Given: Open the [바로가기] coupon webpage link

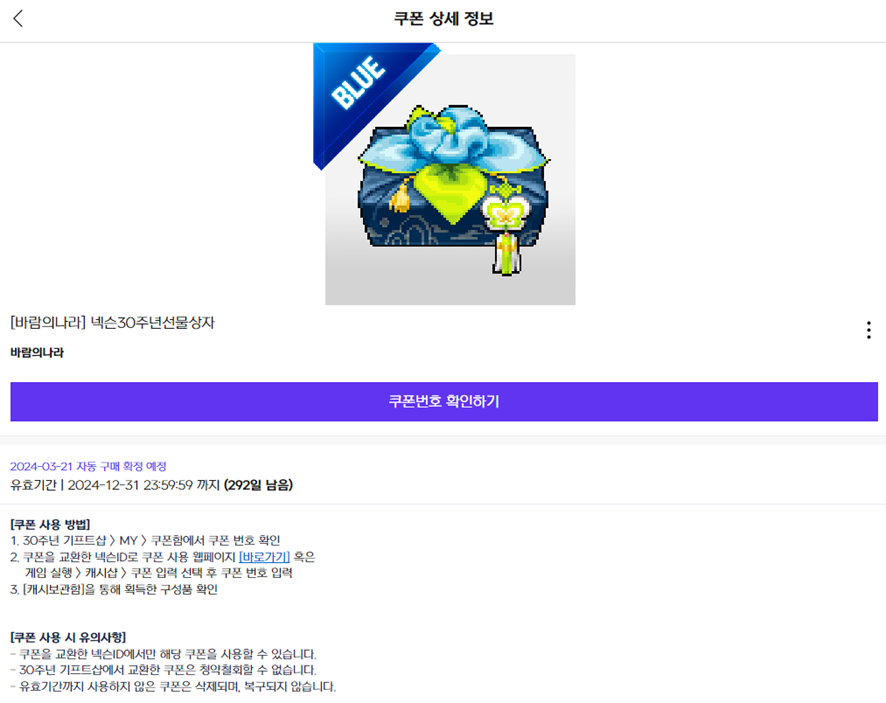Looking at the screenshot, I should (x=264, y=557).
